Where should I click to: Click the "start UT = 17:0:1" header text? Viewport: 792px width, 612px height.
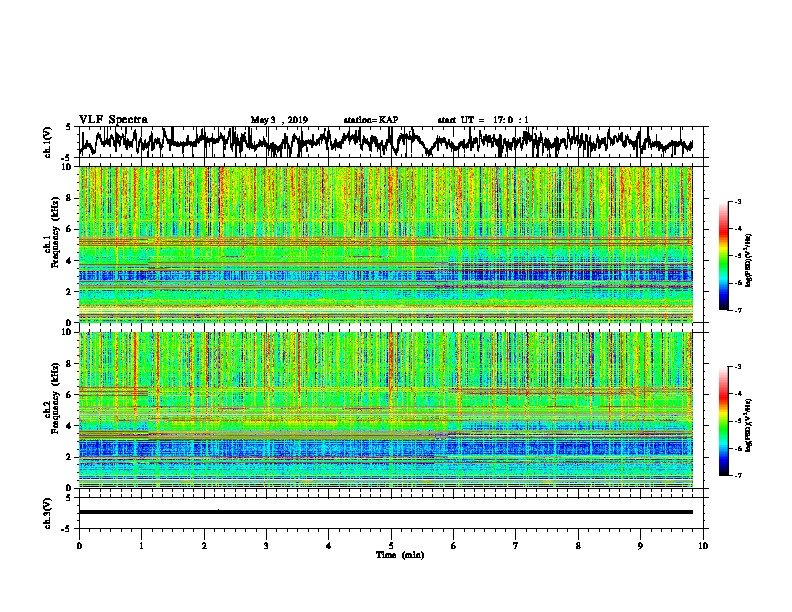click(x=483, y=120)
